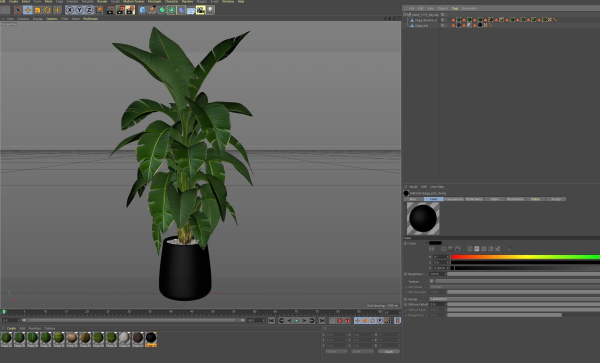This screenshot has width=600, height=363.
Task: Click the Texture arrow button
Action: 432,281
